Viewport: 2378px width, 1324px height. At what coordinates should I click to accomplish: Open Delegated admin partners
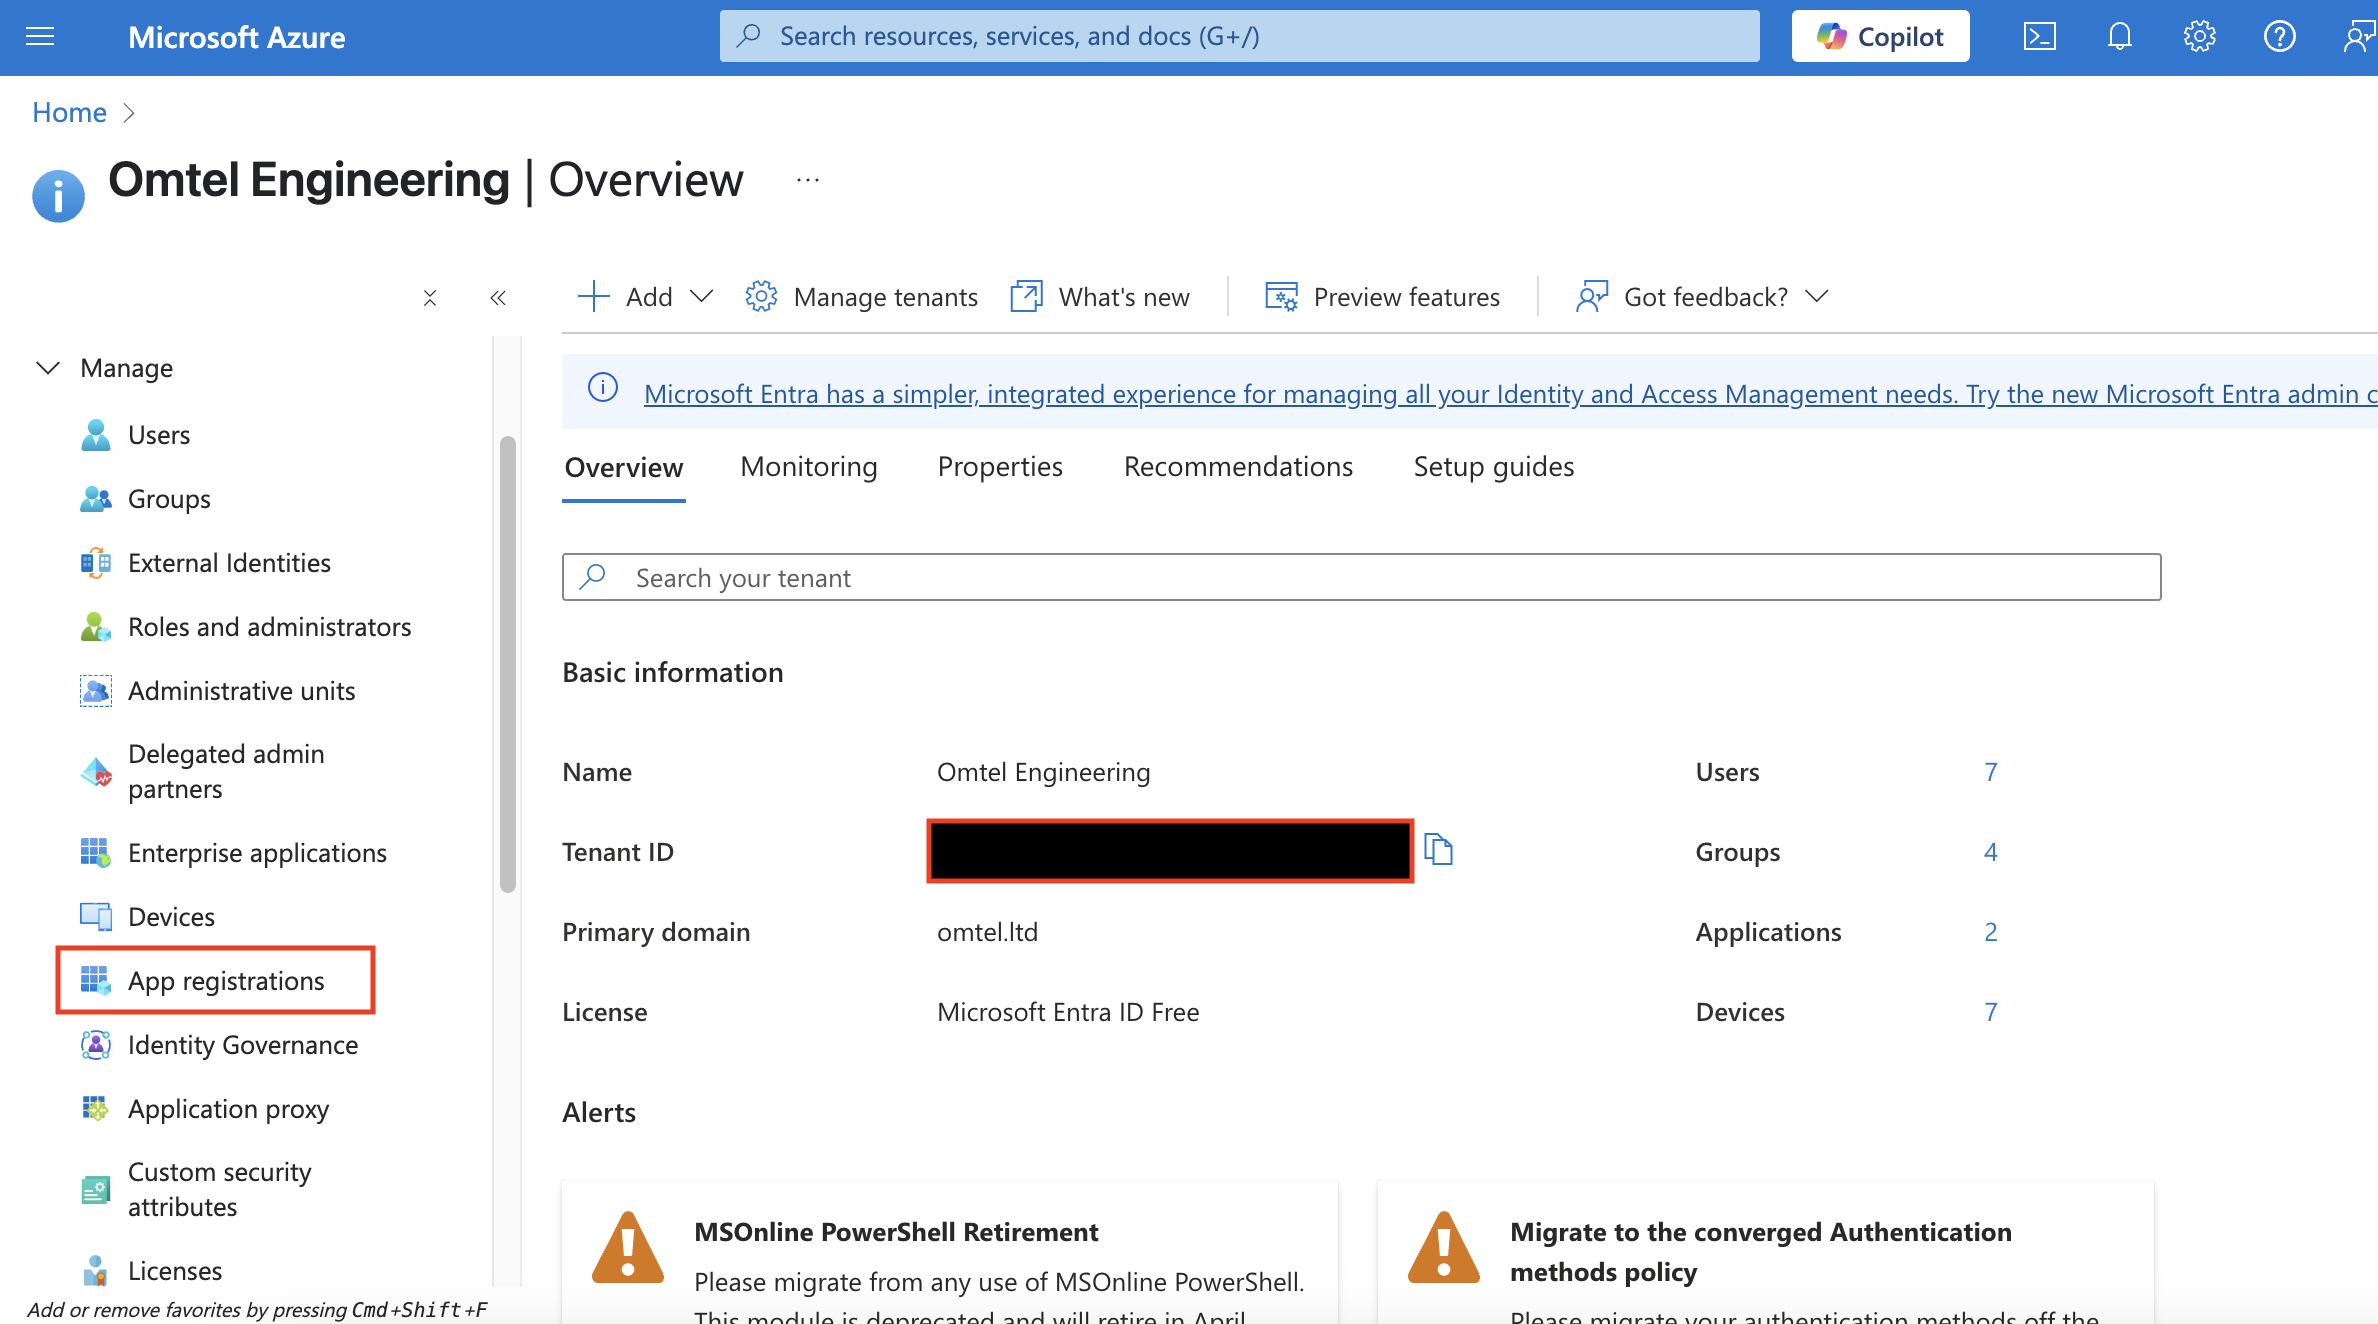pos(226,771)
